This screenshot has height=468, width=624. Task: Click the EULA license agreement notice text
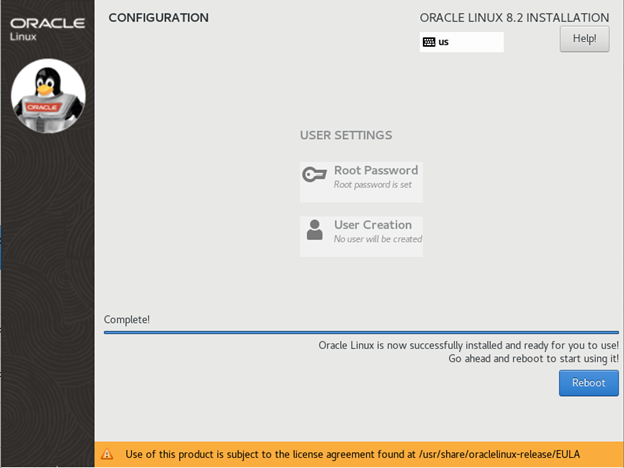[352, 454]
